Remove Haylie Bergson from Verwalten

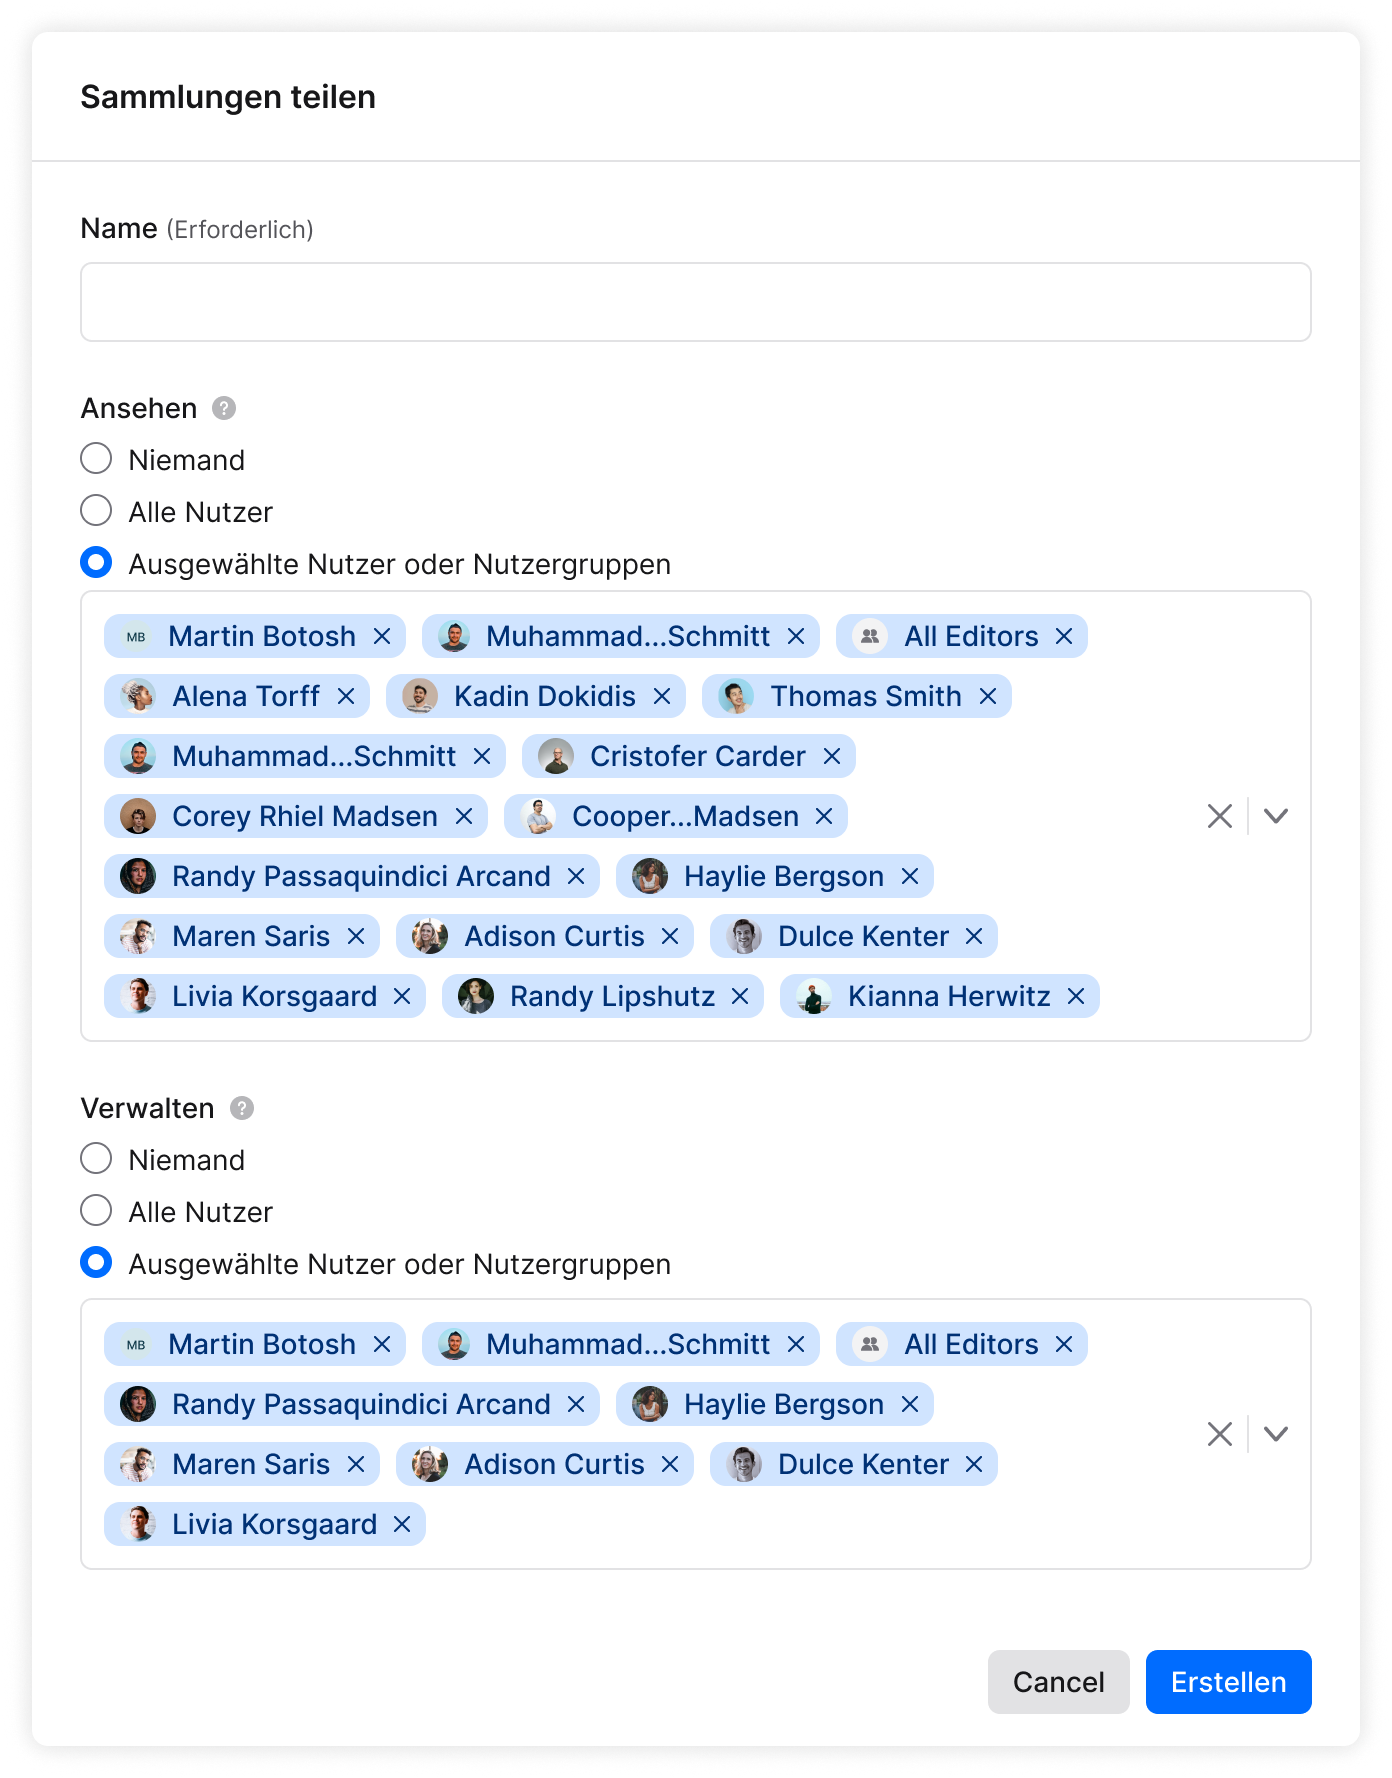point(910,1404)
